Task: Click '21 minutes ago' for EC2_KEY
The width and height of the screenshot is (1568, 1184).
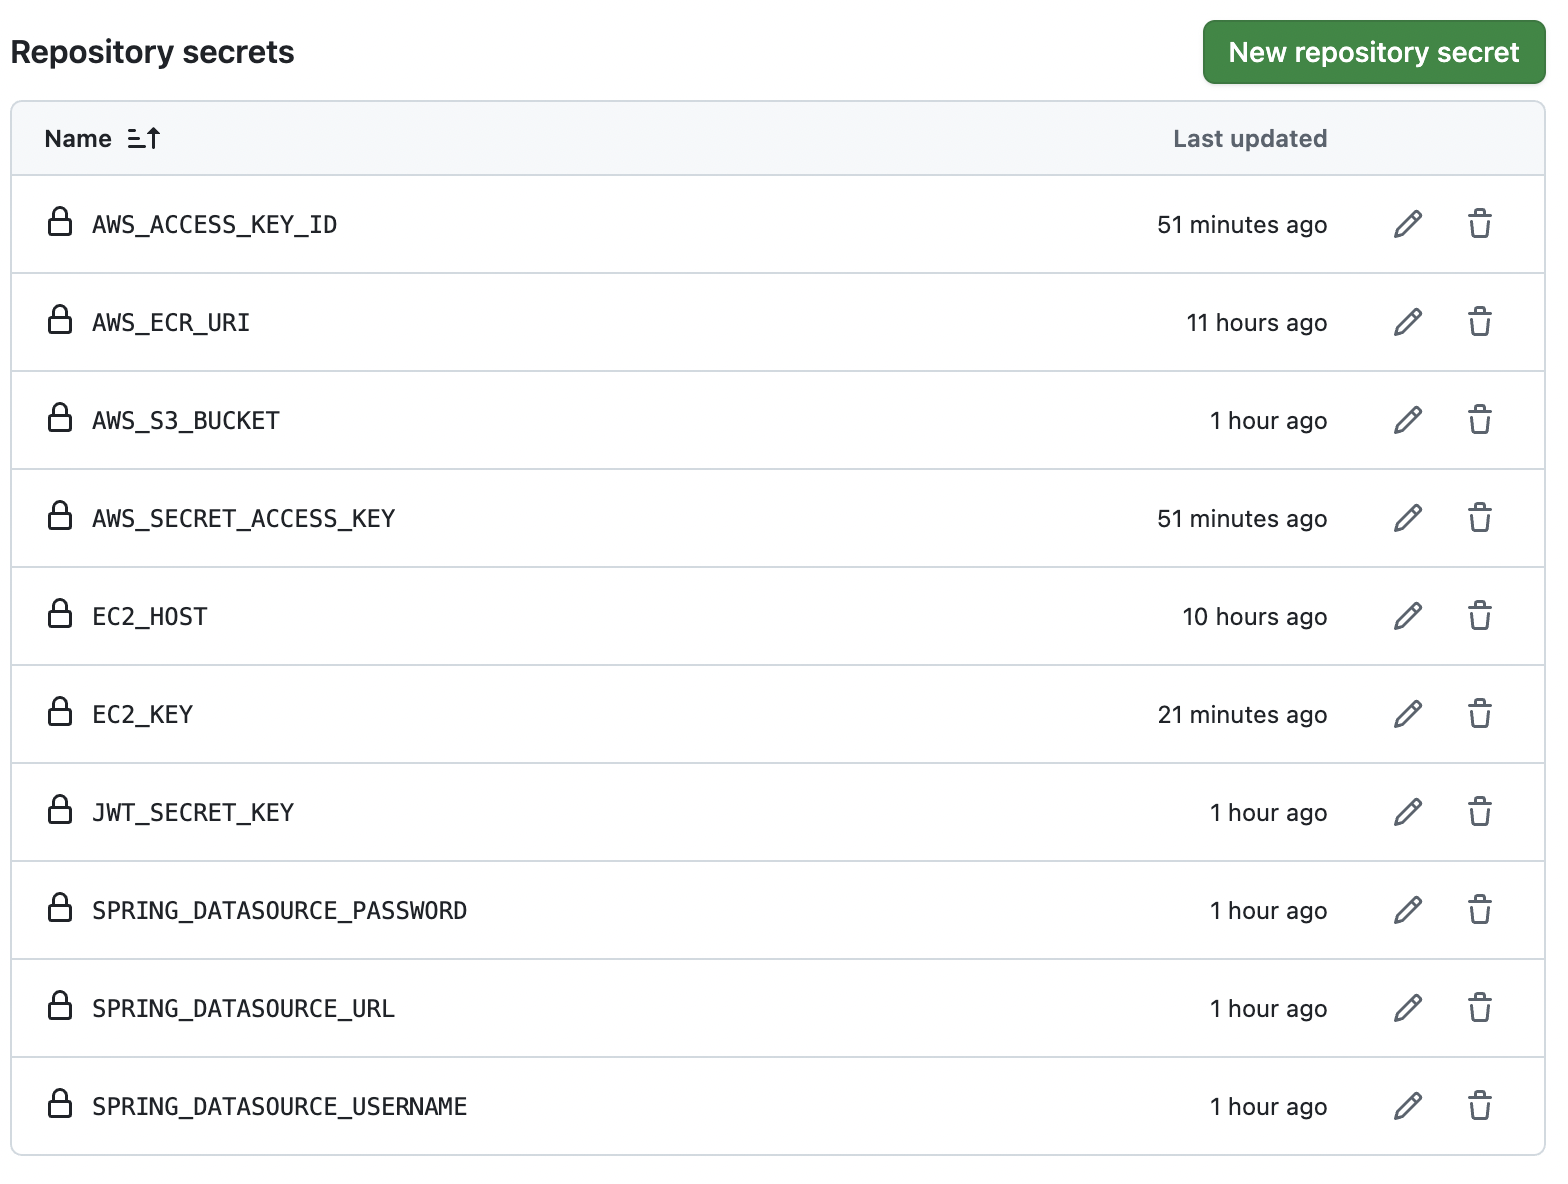Action: point(1243,715)
